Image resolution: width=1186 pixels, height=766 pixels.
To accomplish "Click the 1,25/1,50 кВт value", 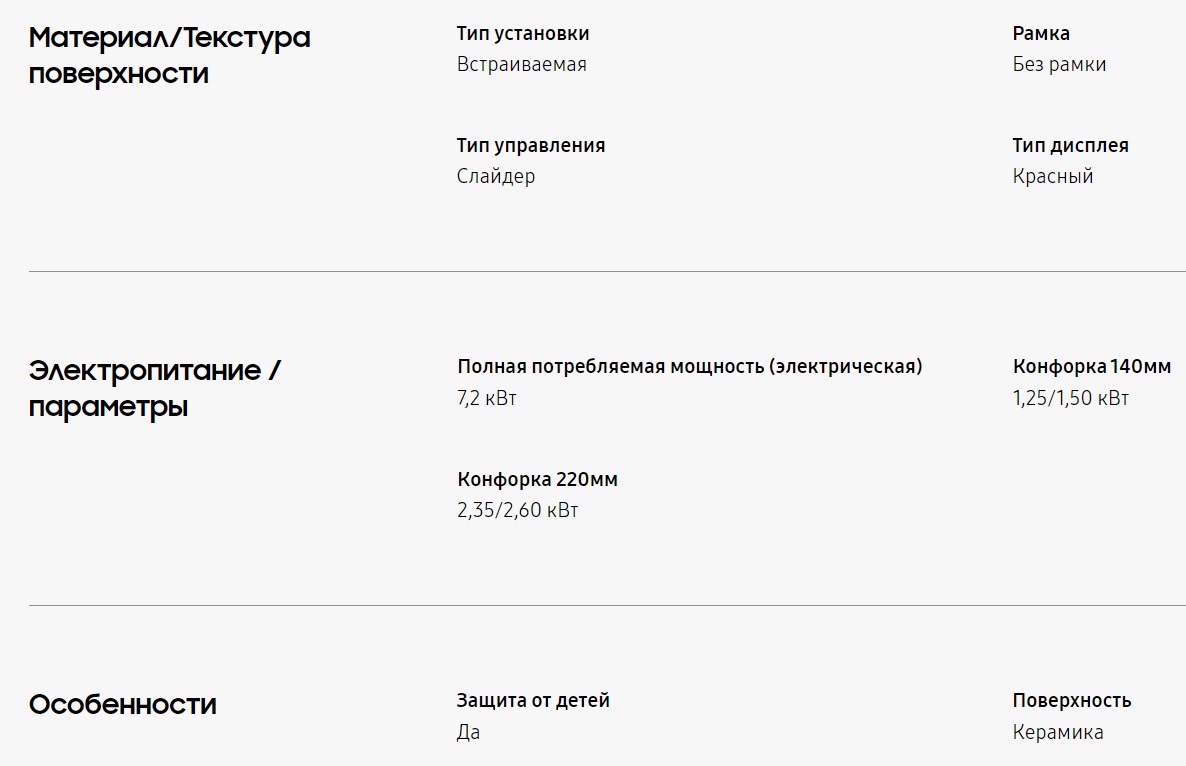I will pos(1070,398).
